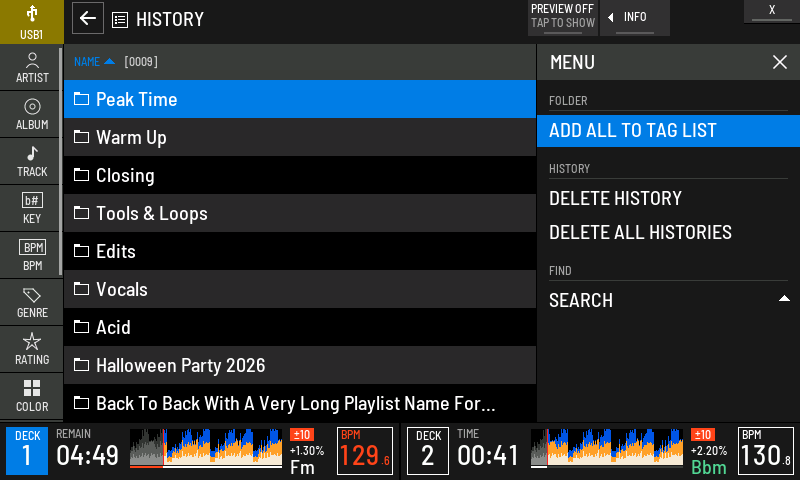Click the Vocals folder icon
Viewport: 800px width, 480px height.
(x=81, y=289)
